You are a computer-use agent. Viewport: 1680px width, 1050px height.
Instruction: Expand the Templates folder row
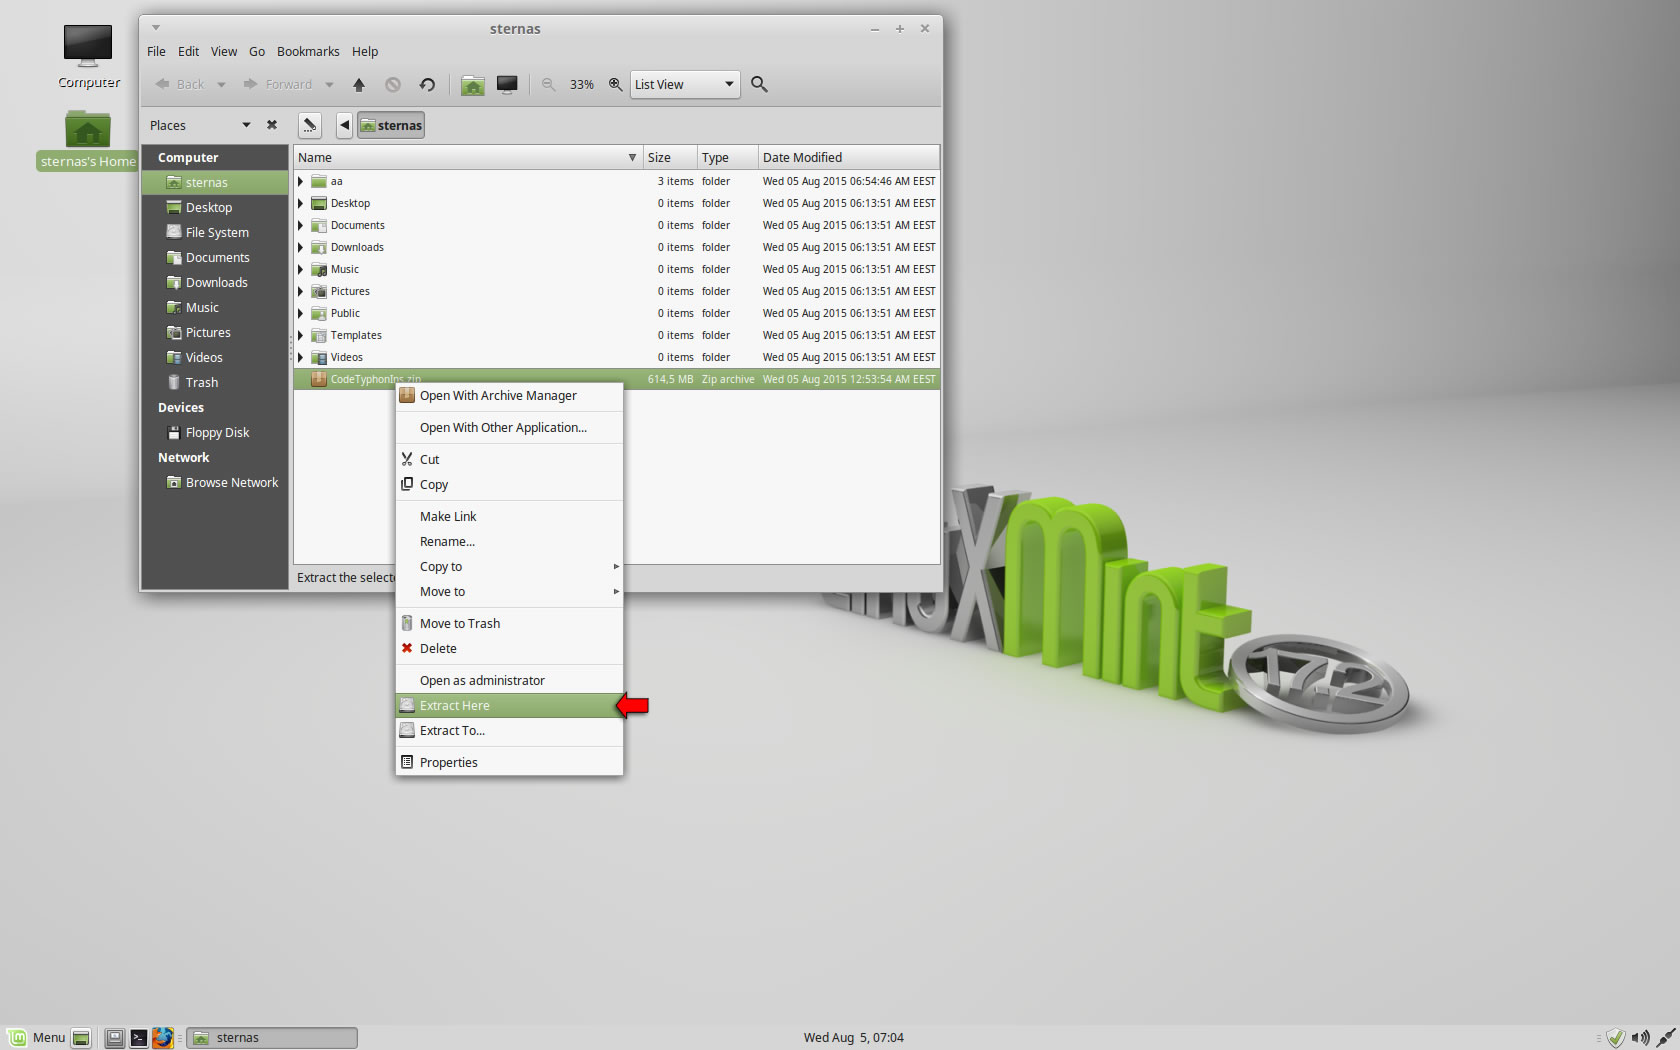[x=300, y=335]
